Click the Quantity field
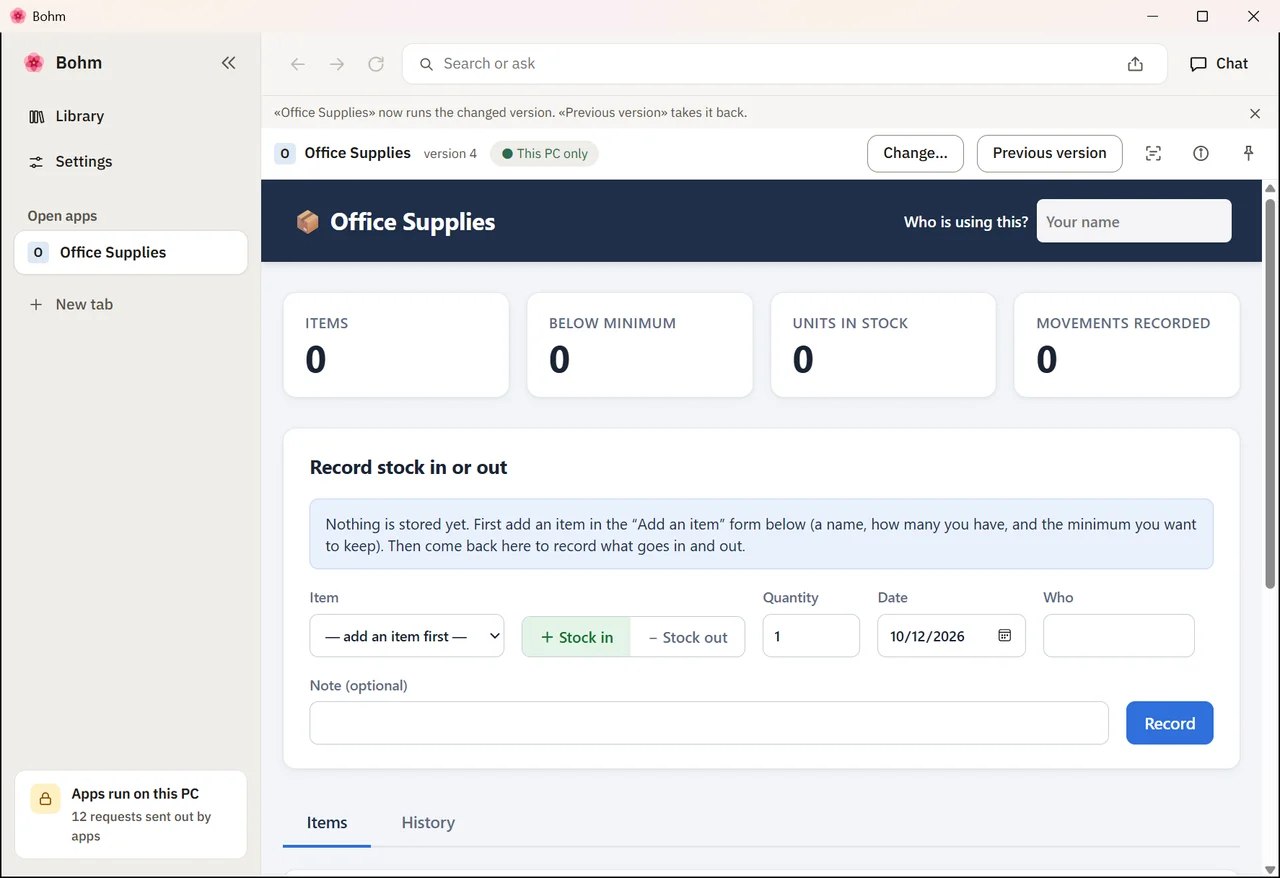1280x878 pixels. tap(811, 636)
